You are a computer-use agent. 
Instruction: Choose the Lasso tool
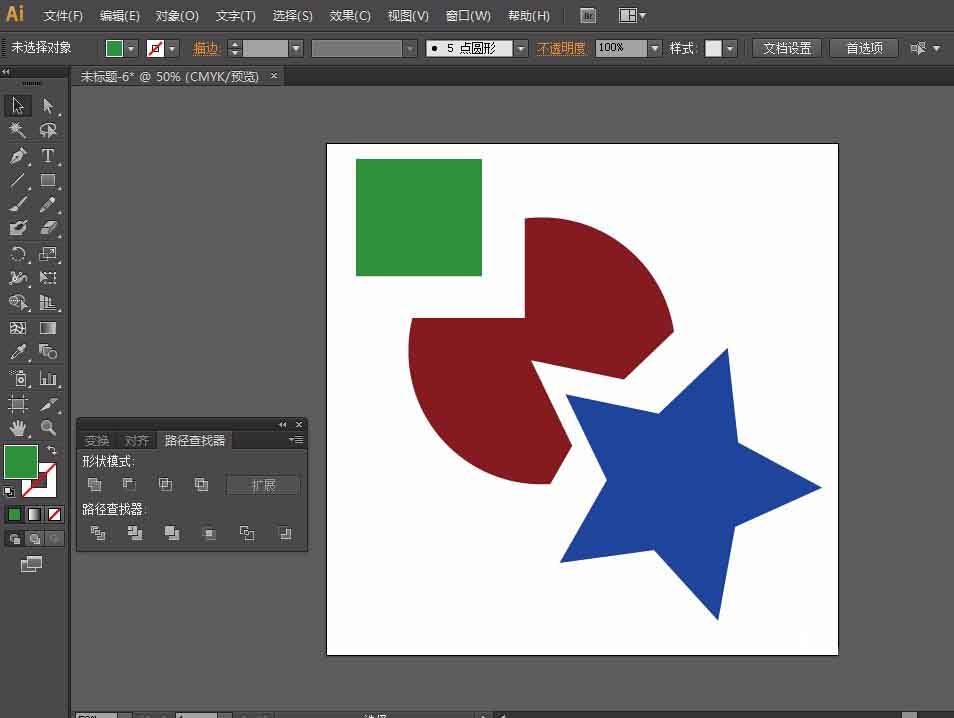48,130
